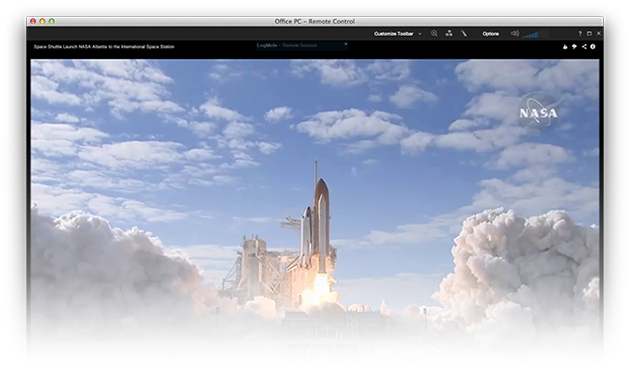Image resolution: width=630 pixels, height=368 pixels.
Task: Click the NASA logo watermark
Action: click(538, 113)
